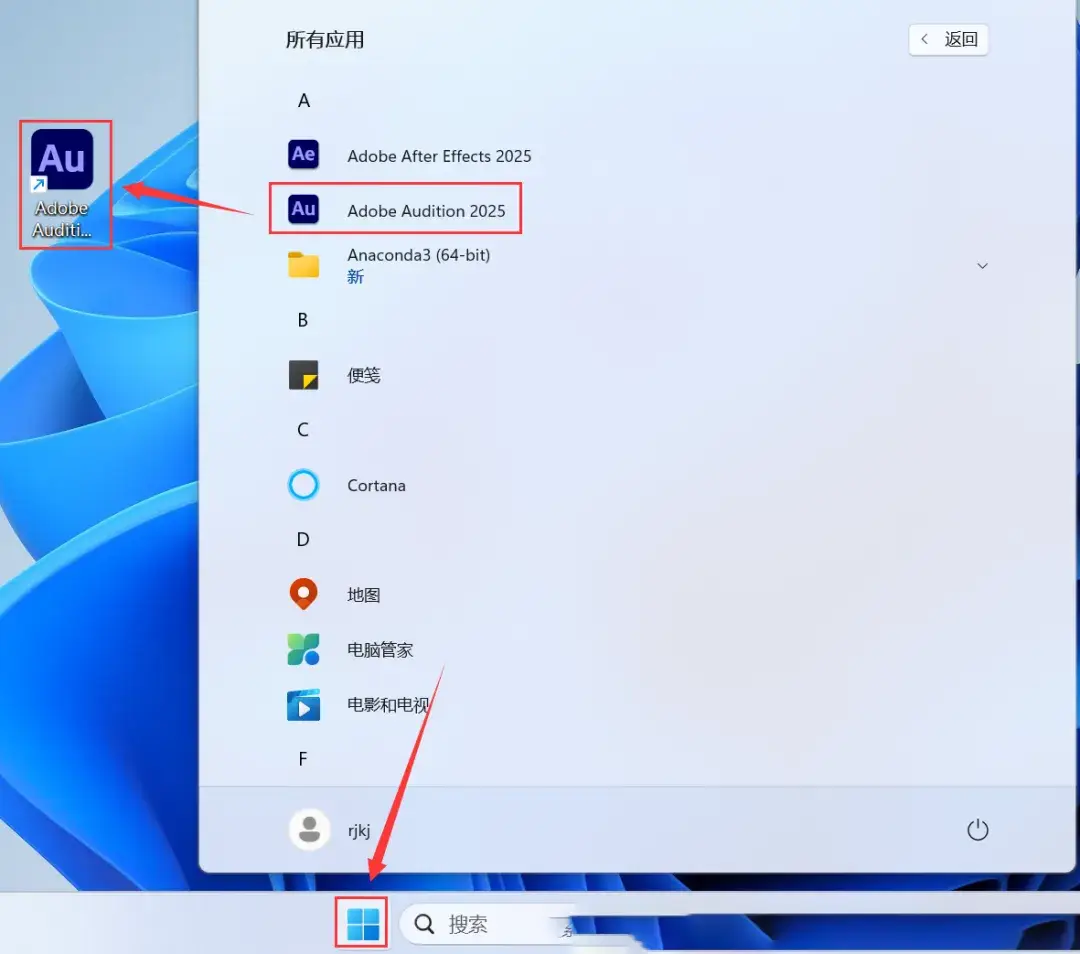Open the 便笺 sticky notes app

363,376
